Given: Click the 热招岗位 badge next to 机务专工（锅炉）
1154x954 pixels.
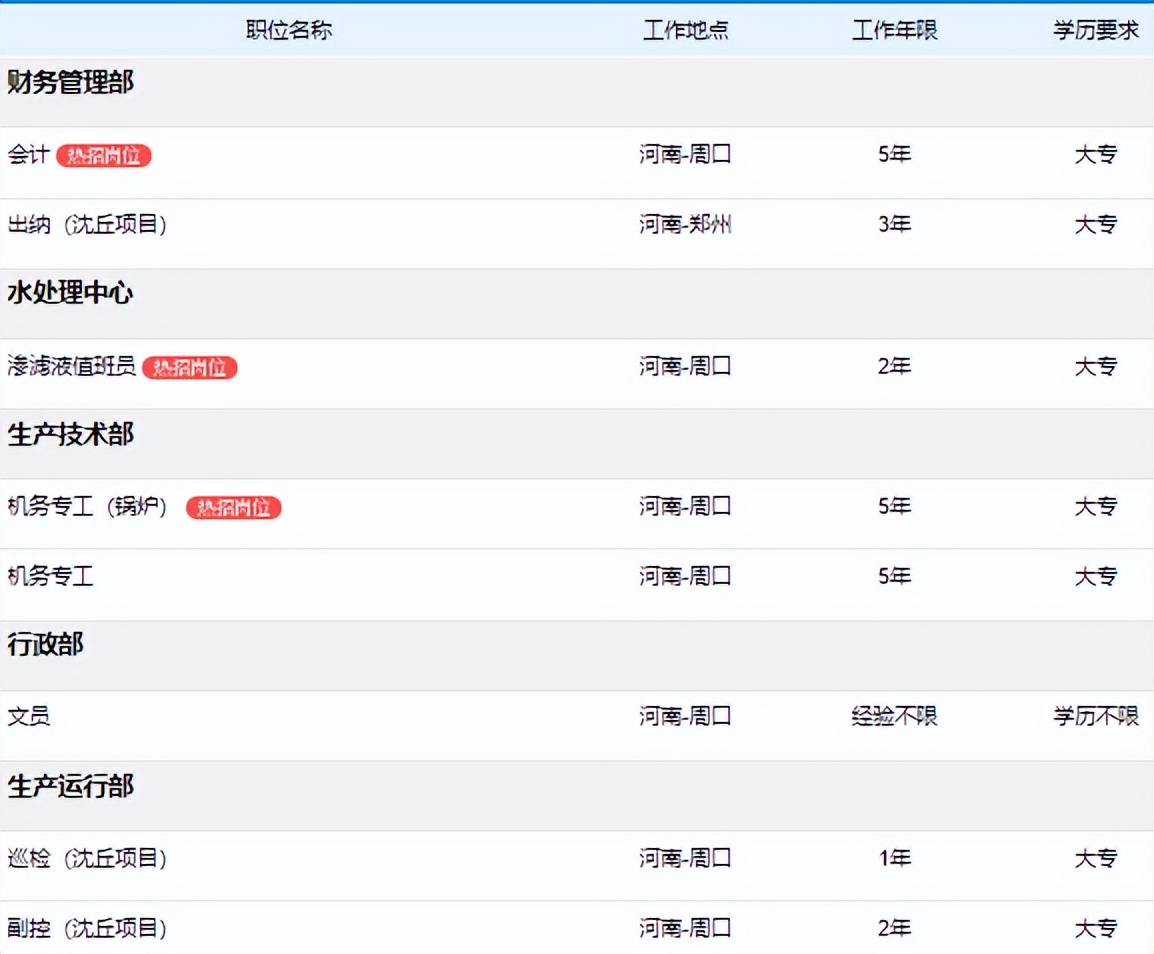Looking at the screenshot, I should pos(233,507).
